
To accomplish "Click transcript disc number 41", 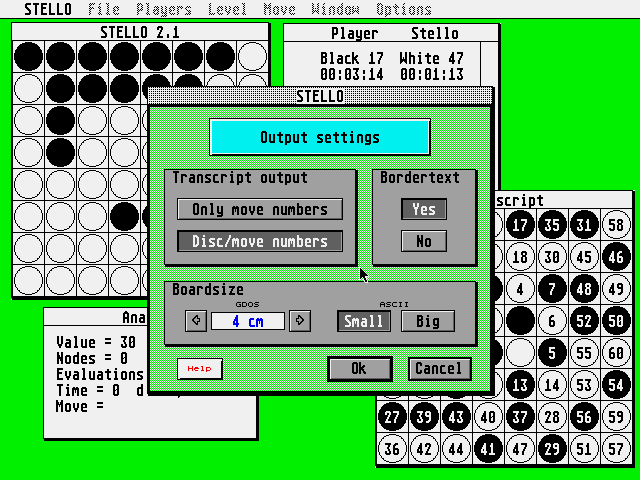I will [x=488, y=449].
